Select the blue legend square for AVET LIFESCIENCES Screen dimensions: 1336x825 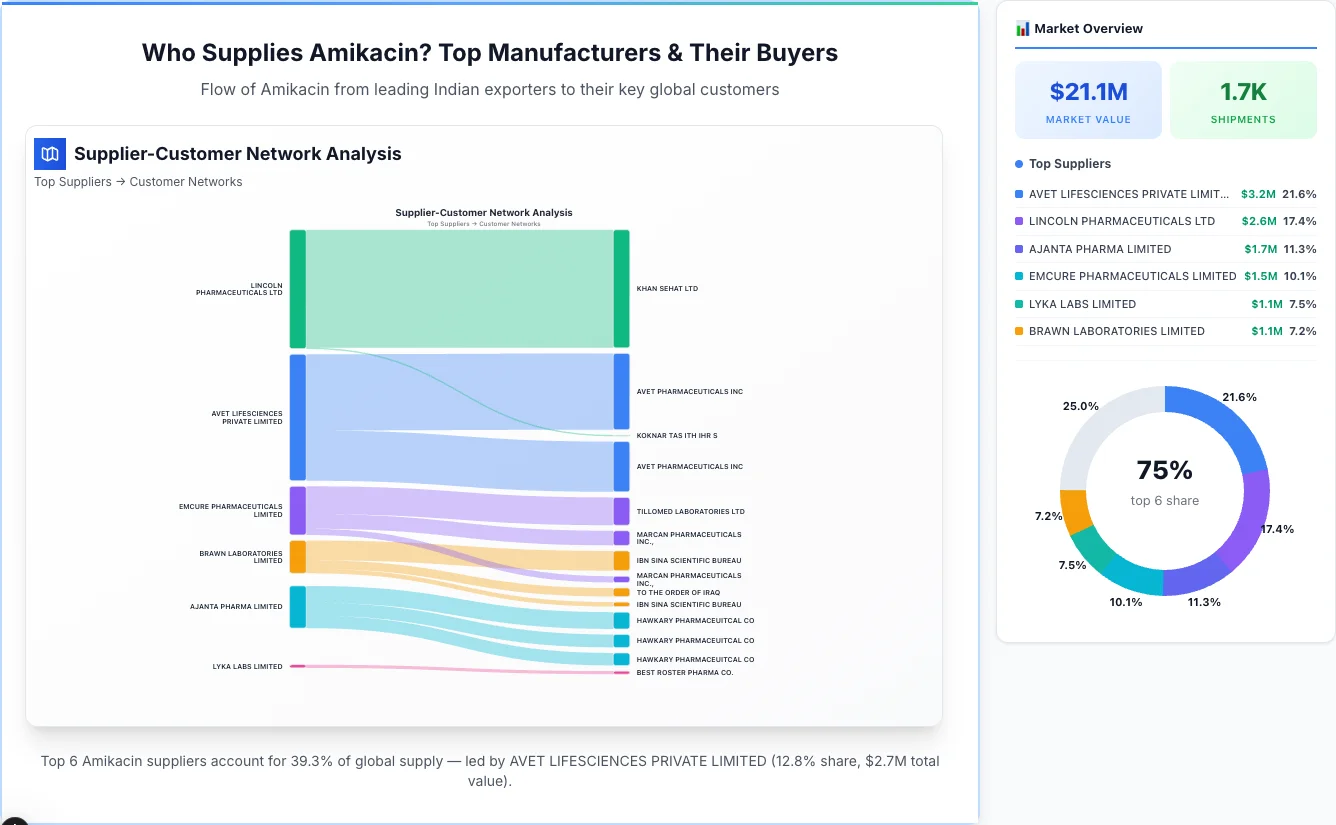click(x=1019, y=194)
